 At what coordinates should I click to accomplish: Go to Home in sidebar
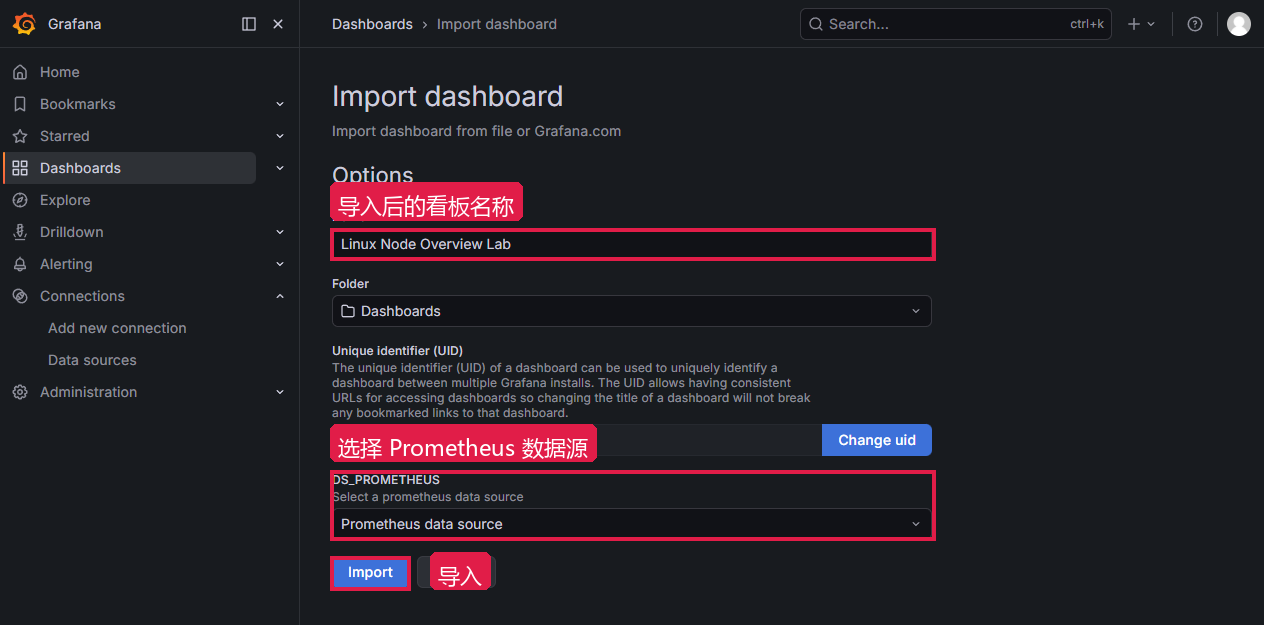(x=59, y=72)
